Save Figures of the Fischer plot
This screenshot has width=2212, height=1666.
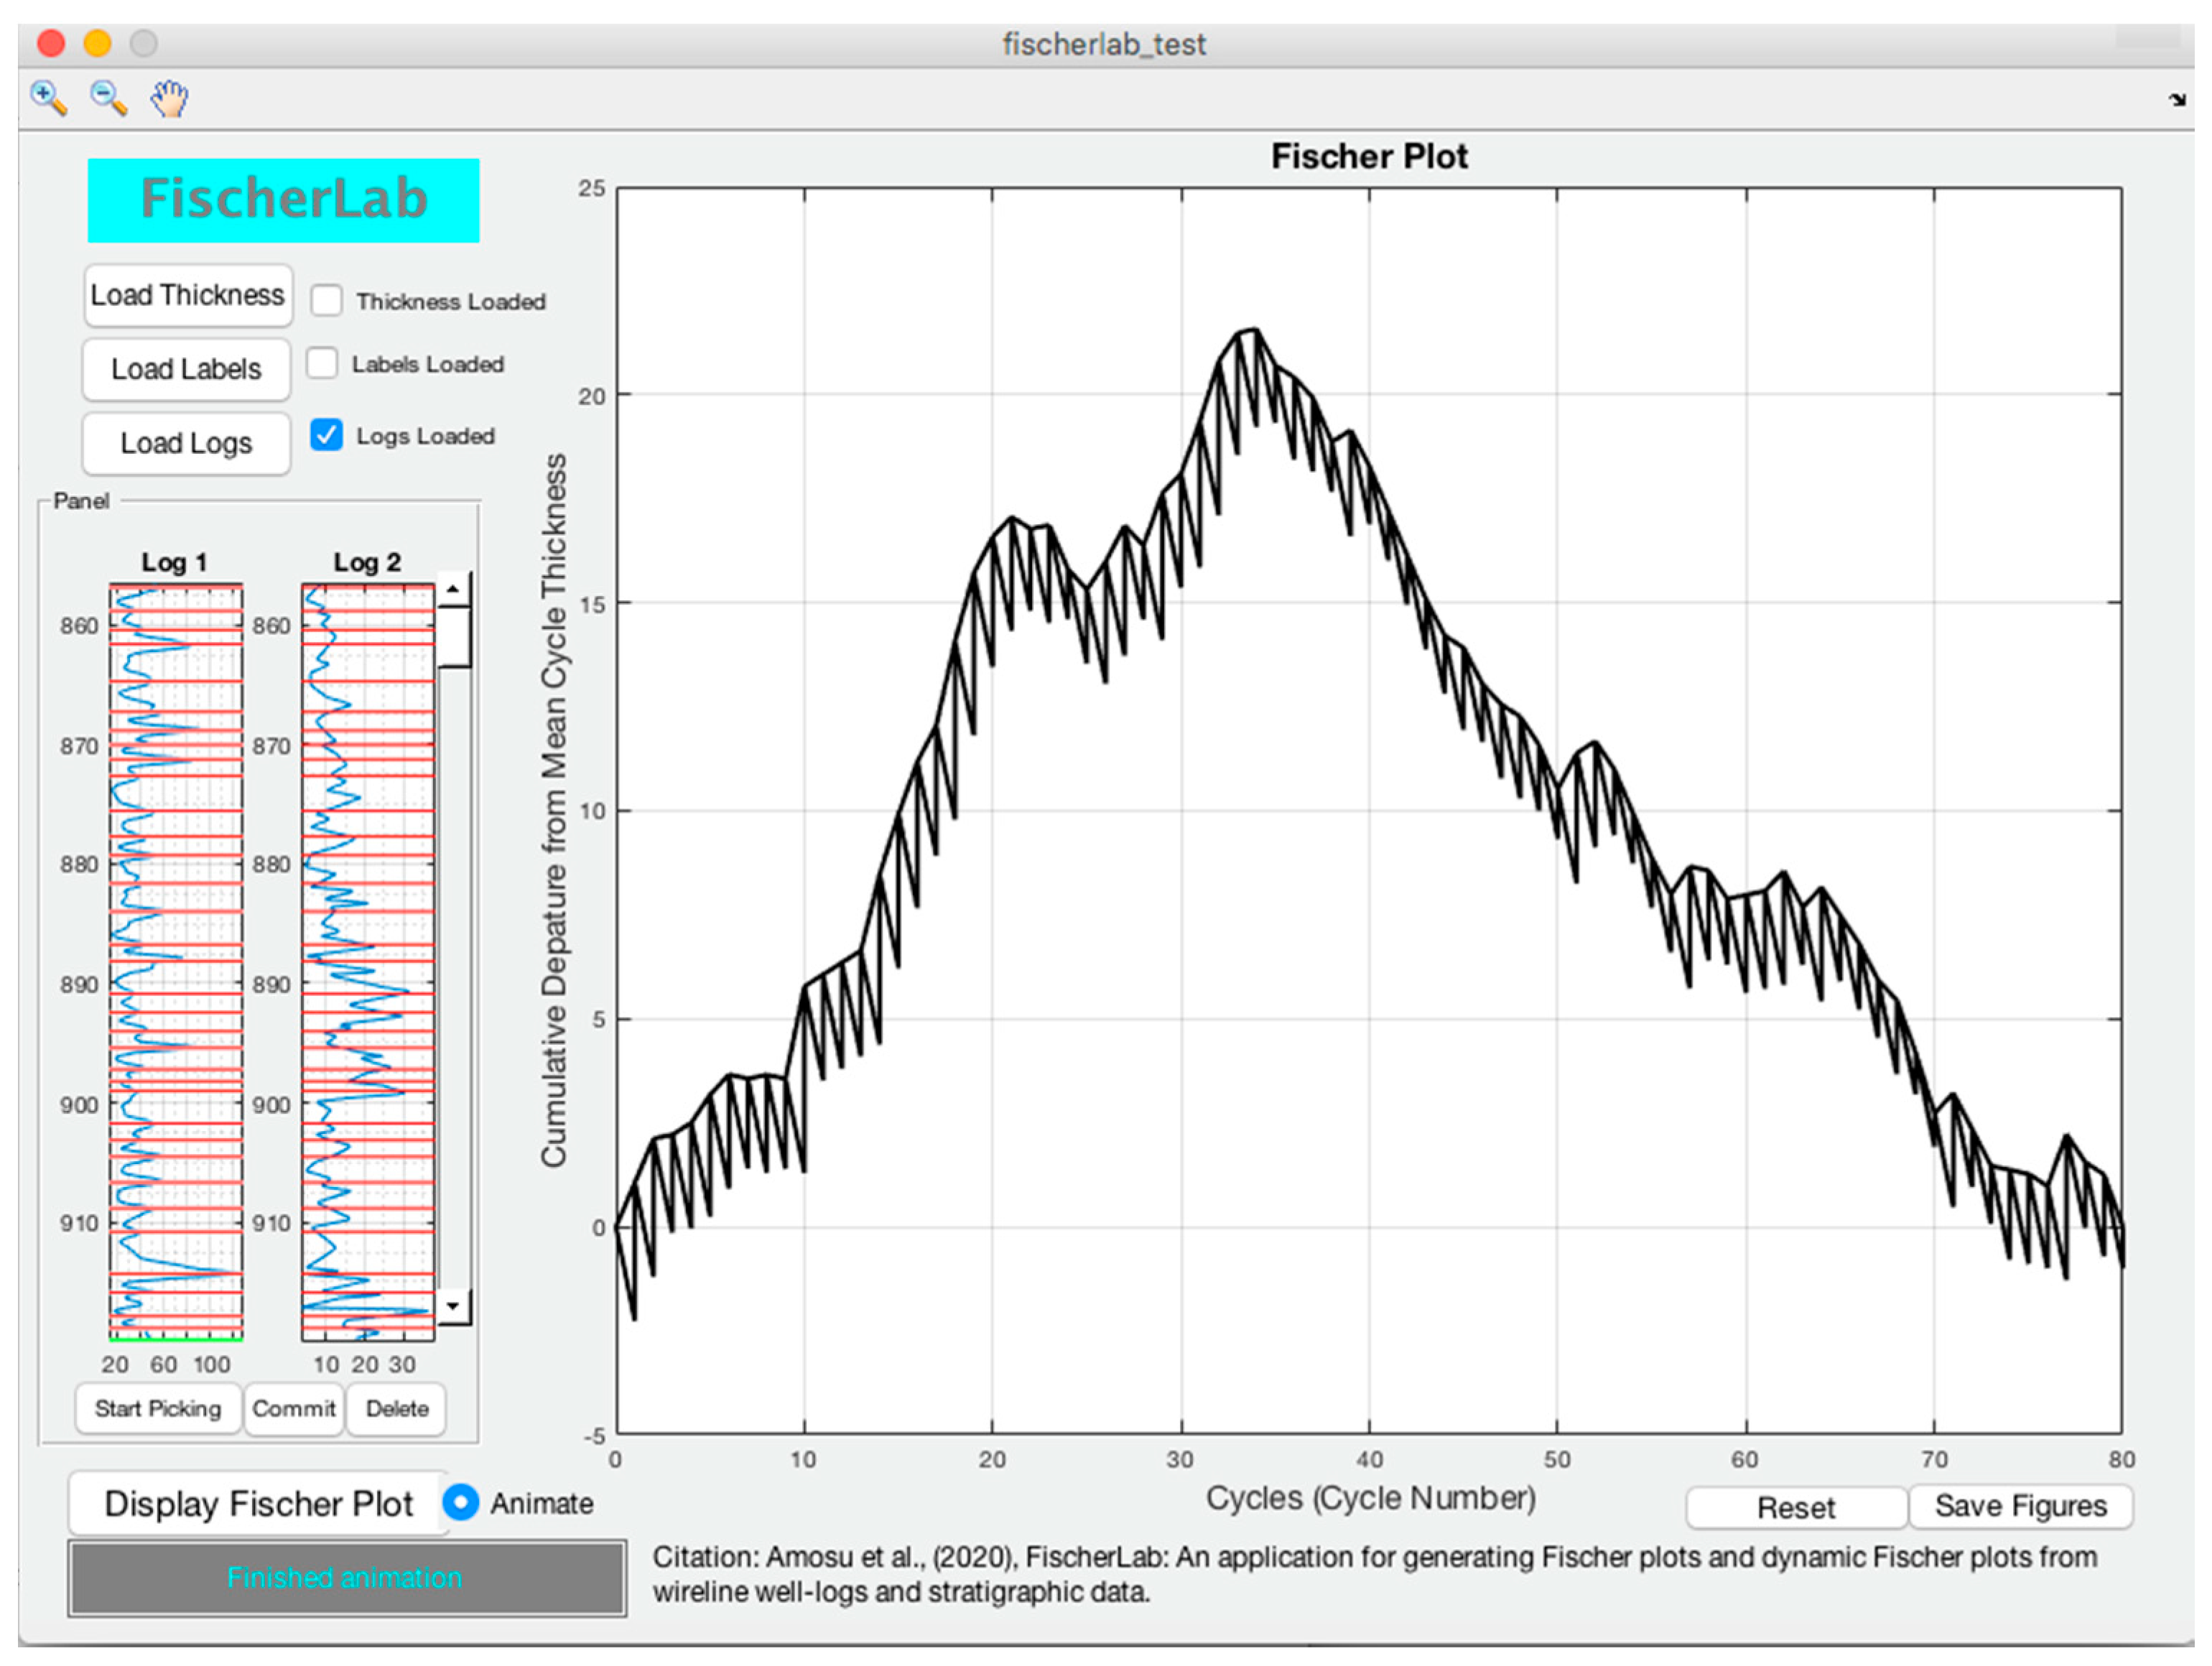(x=2020, y=1506)
